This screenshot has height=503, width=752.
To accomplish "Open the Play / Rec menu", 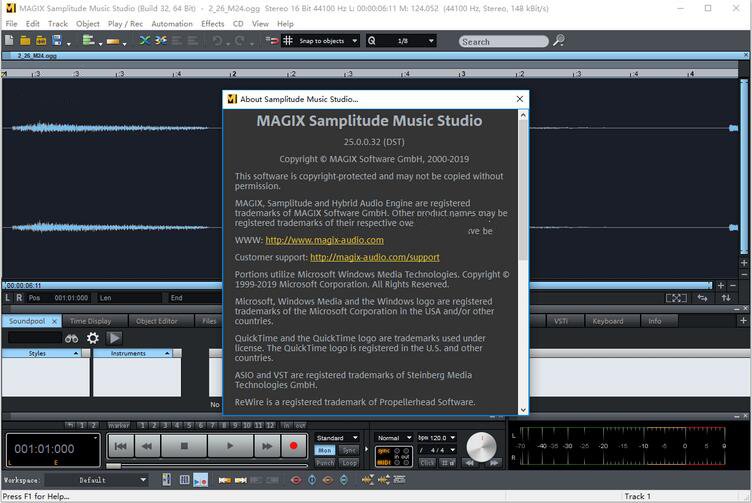I will click(125, 23).
